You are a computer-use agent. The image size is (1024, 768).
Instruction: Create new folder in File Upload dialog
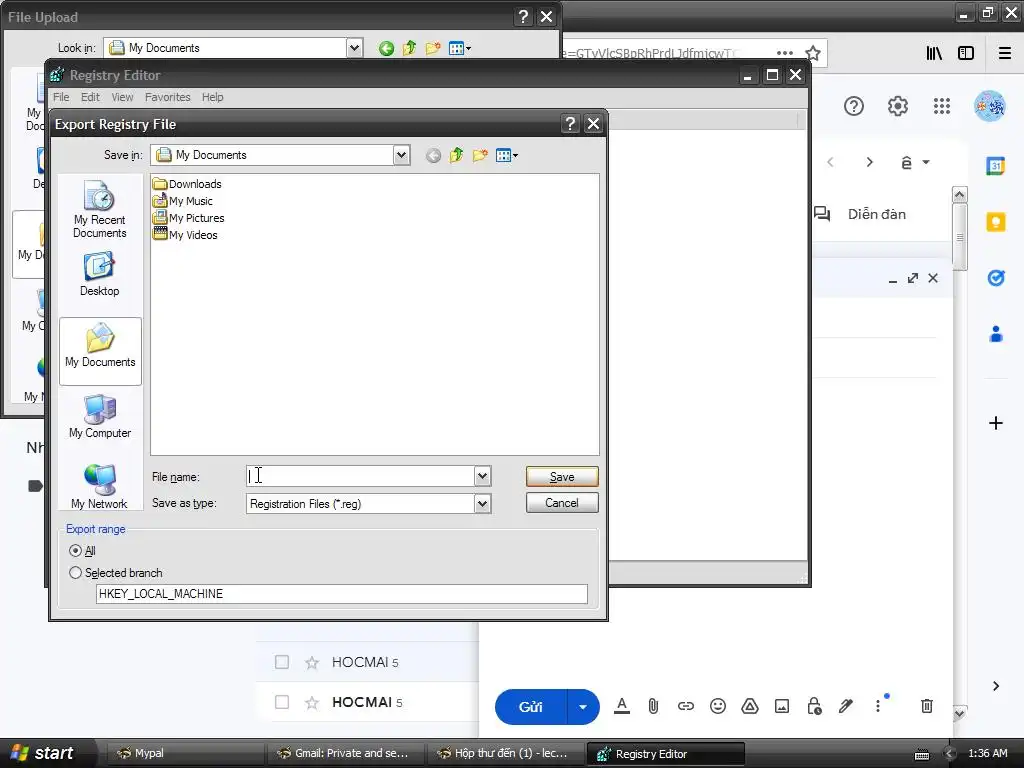433,48
